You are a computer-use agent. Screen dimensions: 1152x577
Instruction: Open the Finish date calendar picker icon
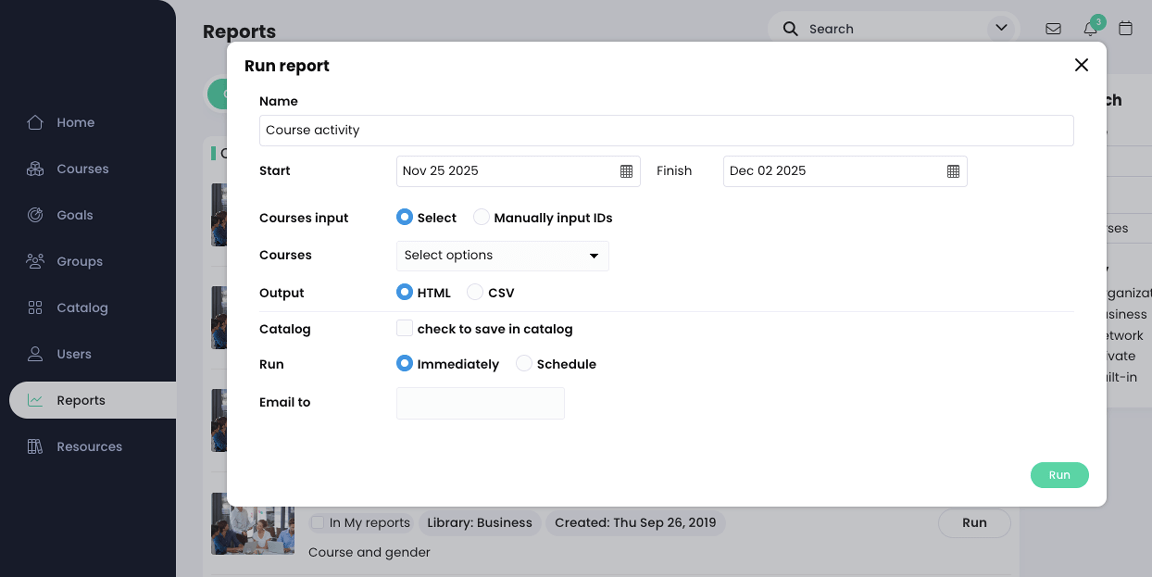tap(953, 171)
